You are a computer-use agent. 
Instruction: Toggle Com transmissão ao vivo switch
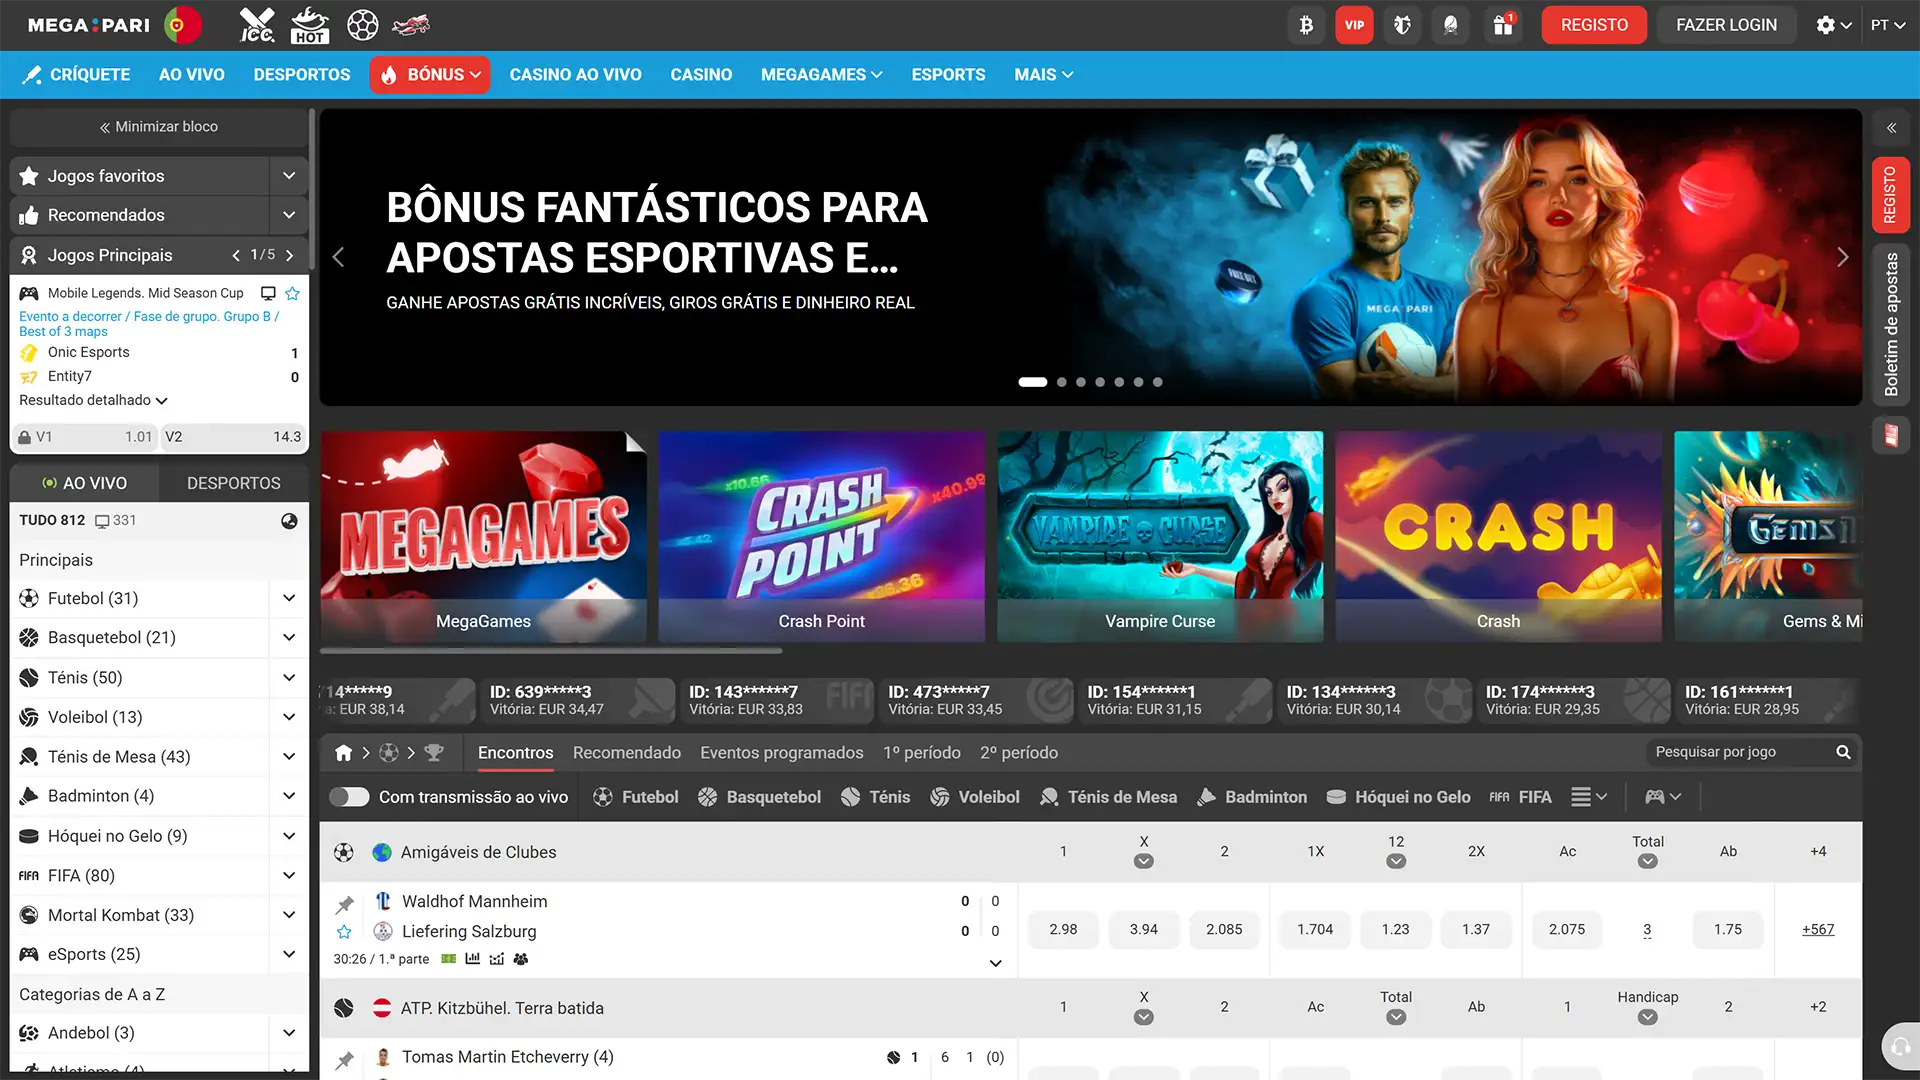click(349, 797)
